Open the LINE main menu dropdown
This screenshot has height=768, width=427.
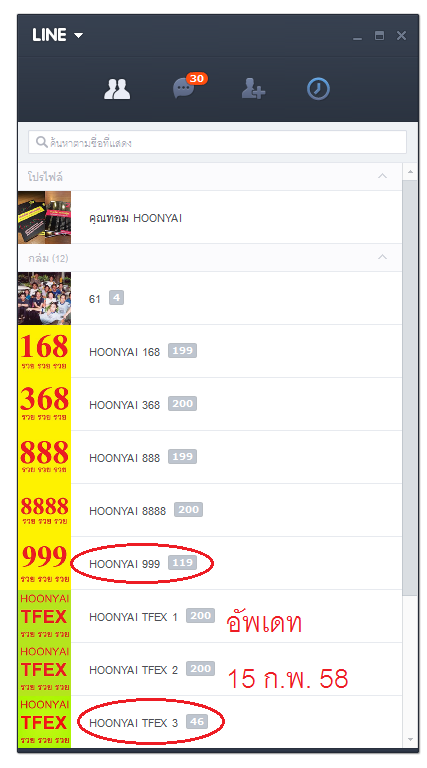(58, 35)
